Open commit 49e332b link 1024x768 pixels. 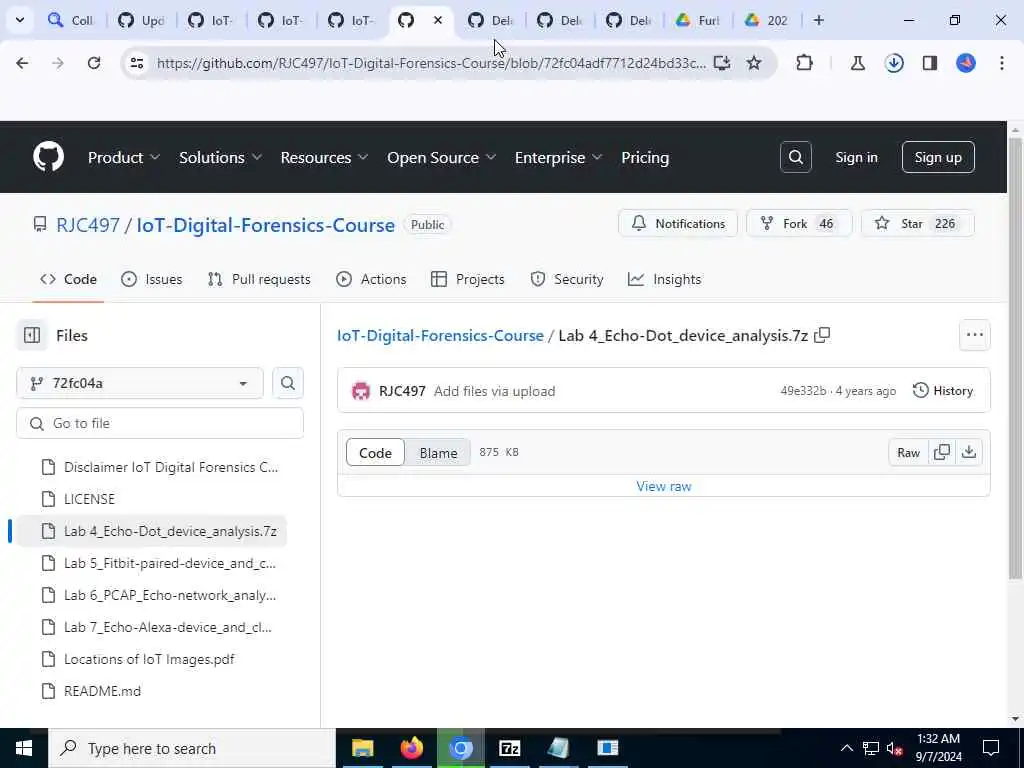click(803, 391)
